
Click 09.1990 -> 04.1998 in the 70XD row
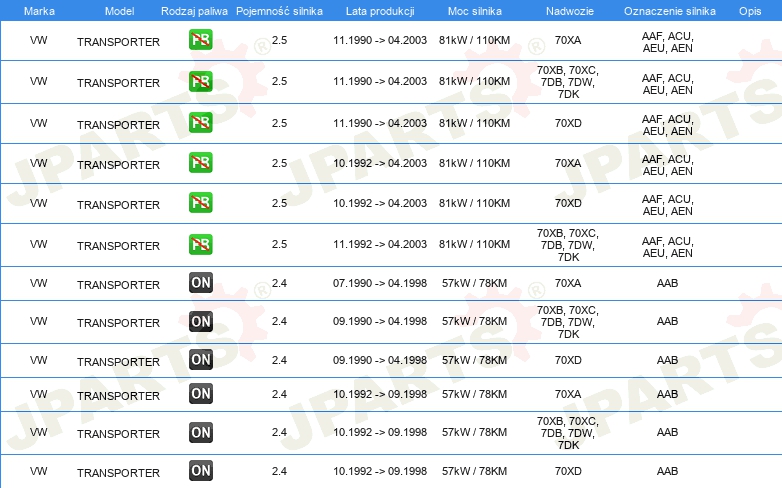tap(380, 360)
